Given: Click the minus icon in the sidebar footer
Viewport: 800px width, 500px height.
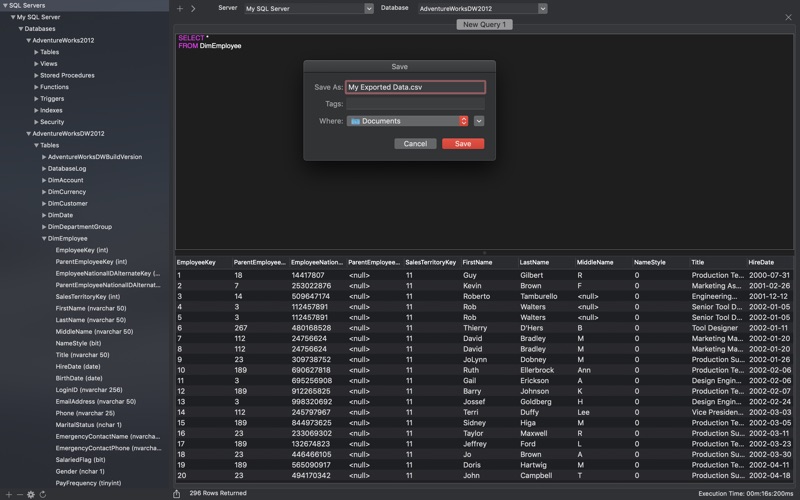Looking at the screenshot, I should click(x=19, y=494).
